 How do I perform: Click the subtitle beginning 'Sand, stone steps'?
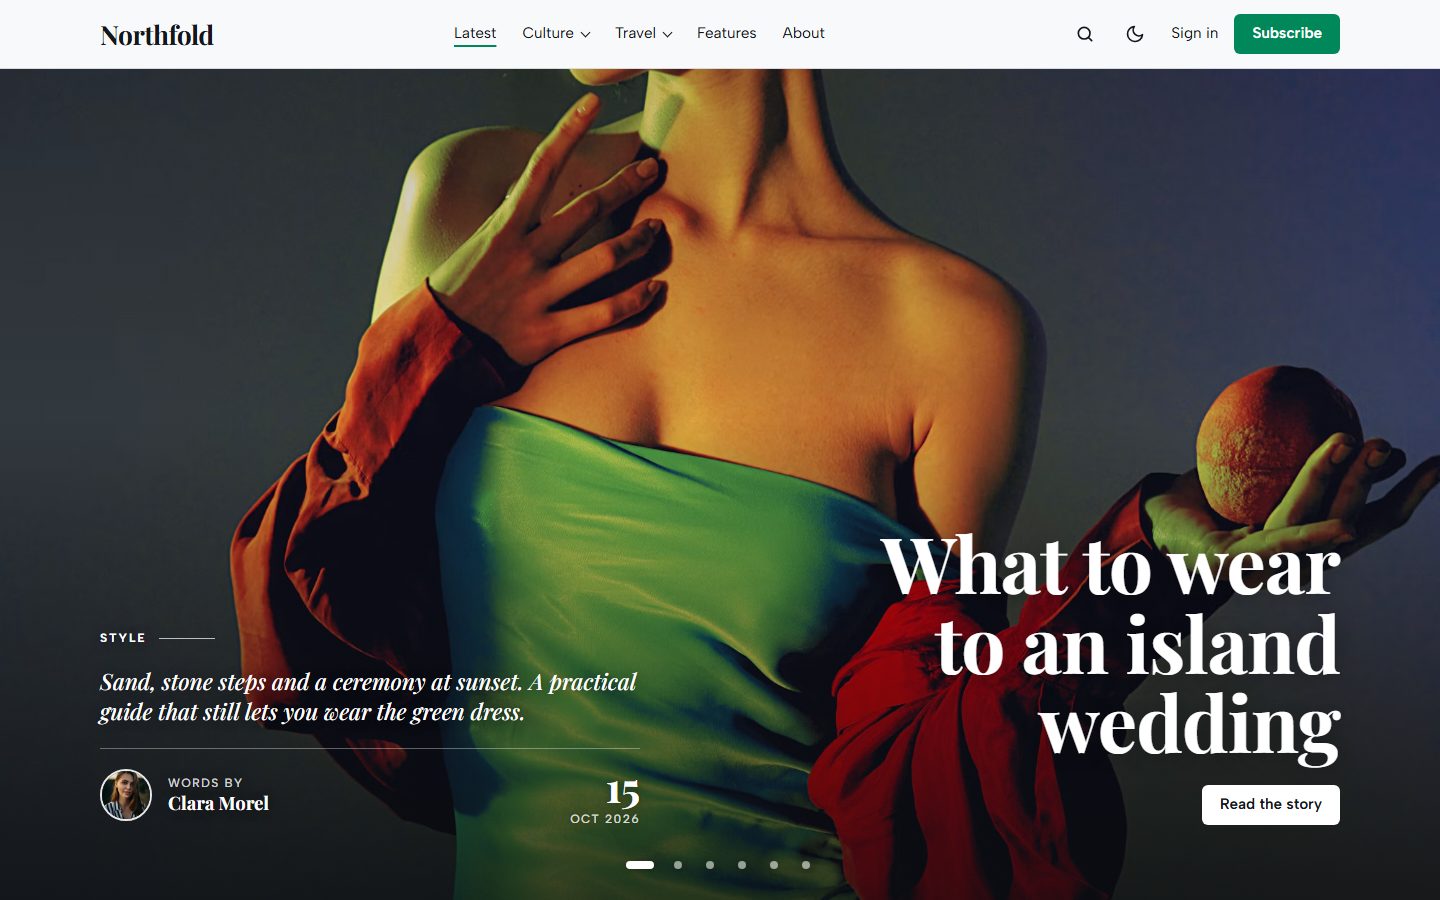tap(368, 697)
